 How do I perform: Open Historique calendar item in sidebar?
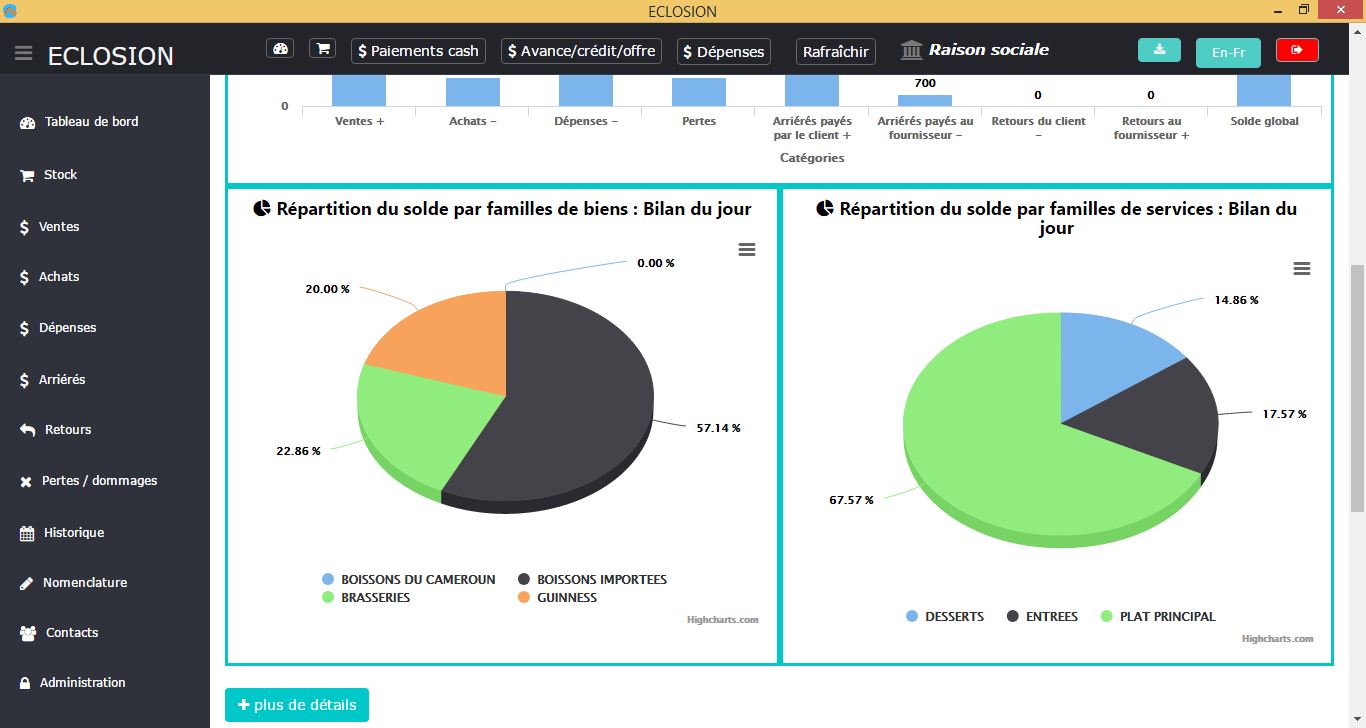coord(73,533)
